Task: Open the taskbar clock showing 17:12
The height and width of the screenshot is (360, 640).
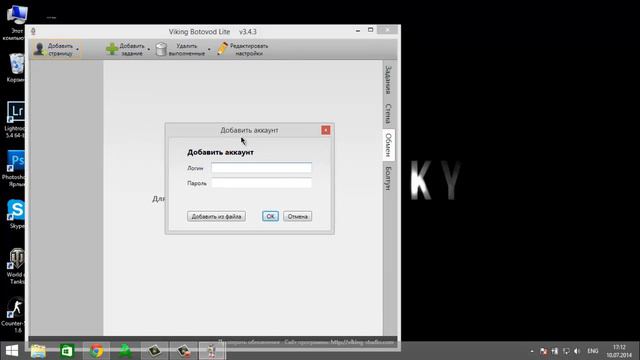Action: (x=619, y=351)
